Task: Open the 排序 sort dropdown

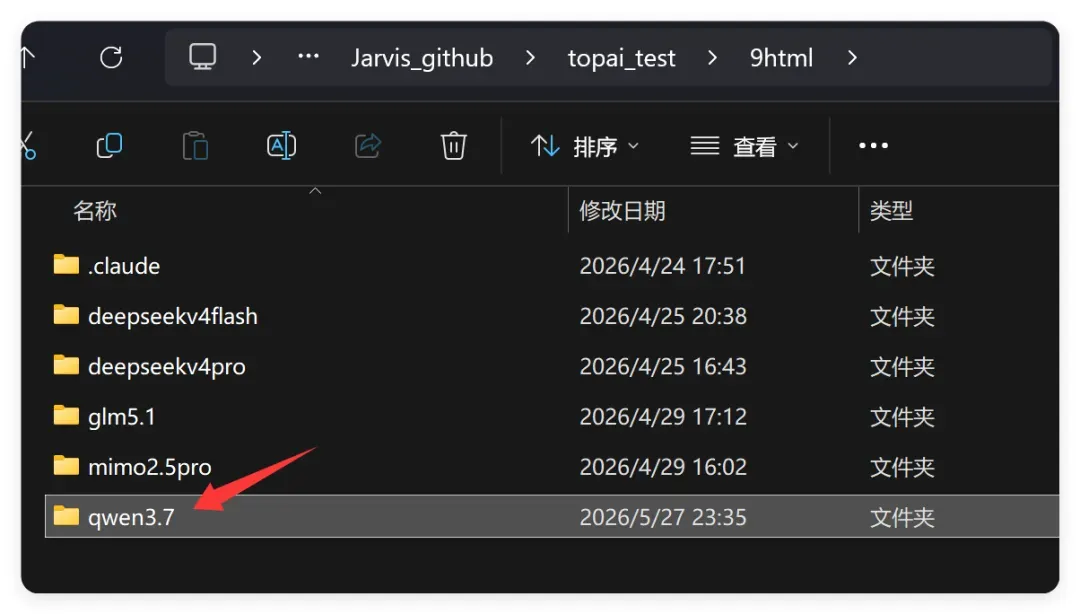Action: pos(585,146)
